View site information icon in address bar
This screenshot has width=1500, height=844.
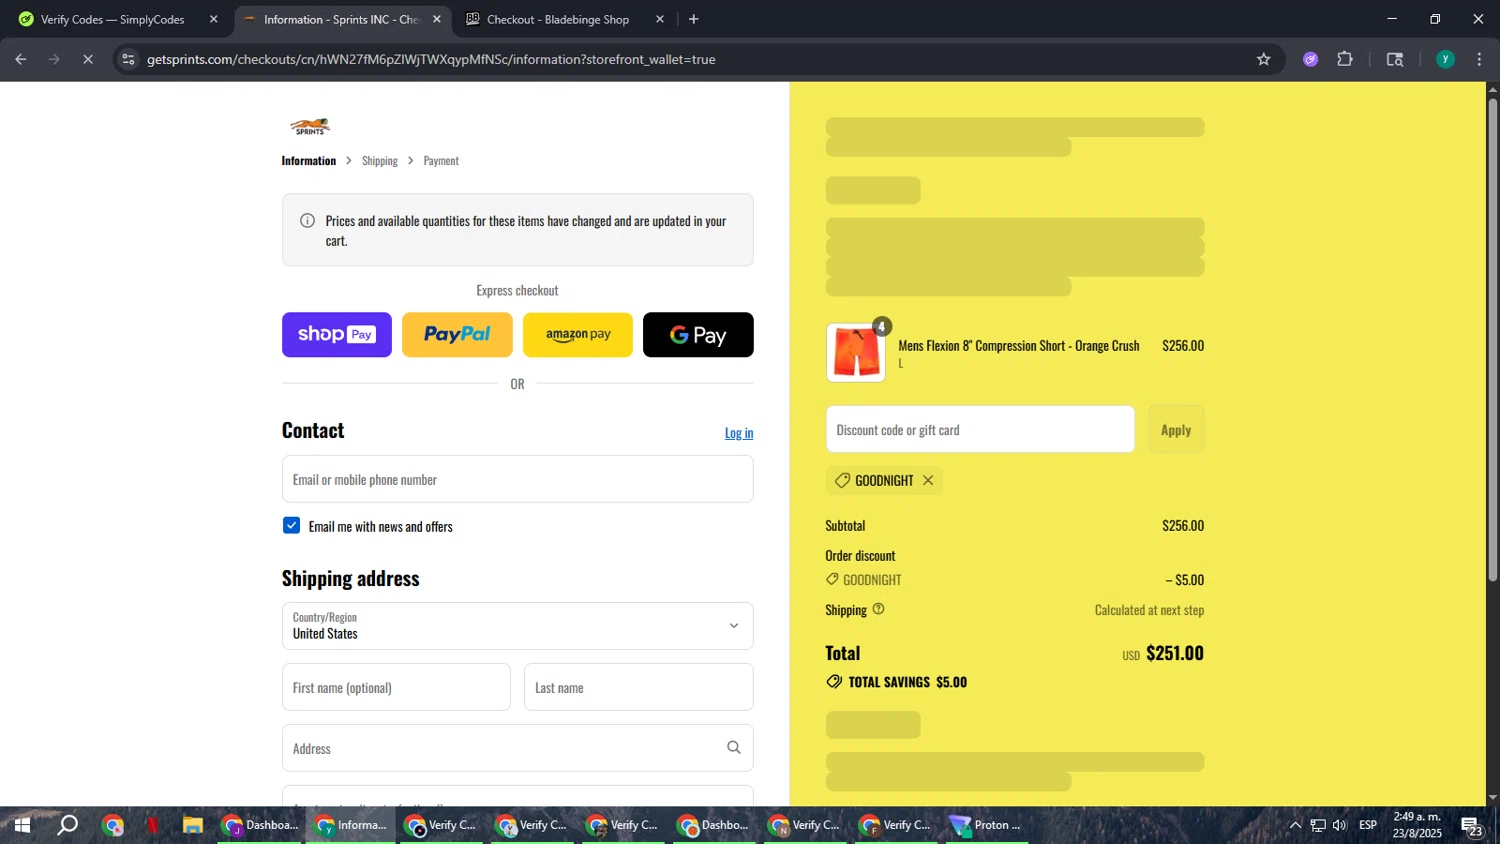click(128, 59)
